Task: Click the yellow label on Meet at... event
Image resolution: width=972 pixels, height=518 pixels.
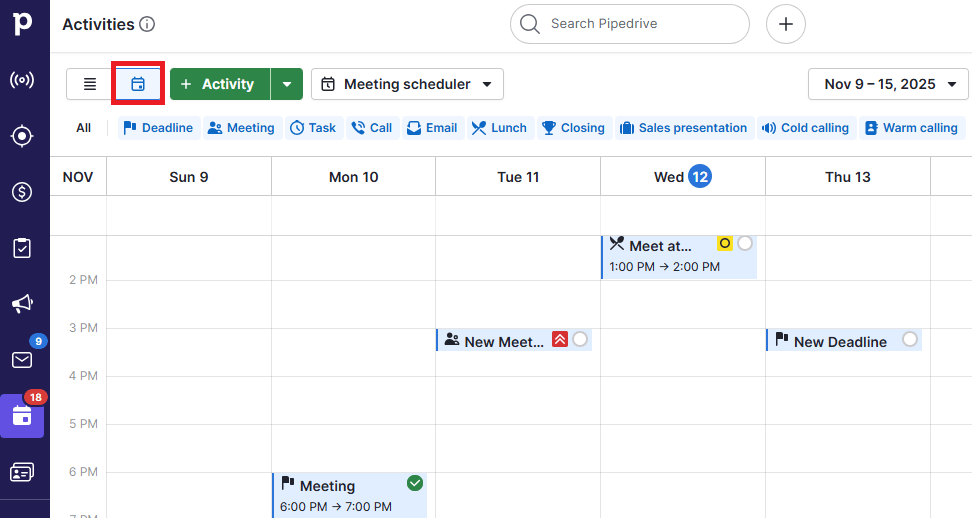Action: 724,243
